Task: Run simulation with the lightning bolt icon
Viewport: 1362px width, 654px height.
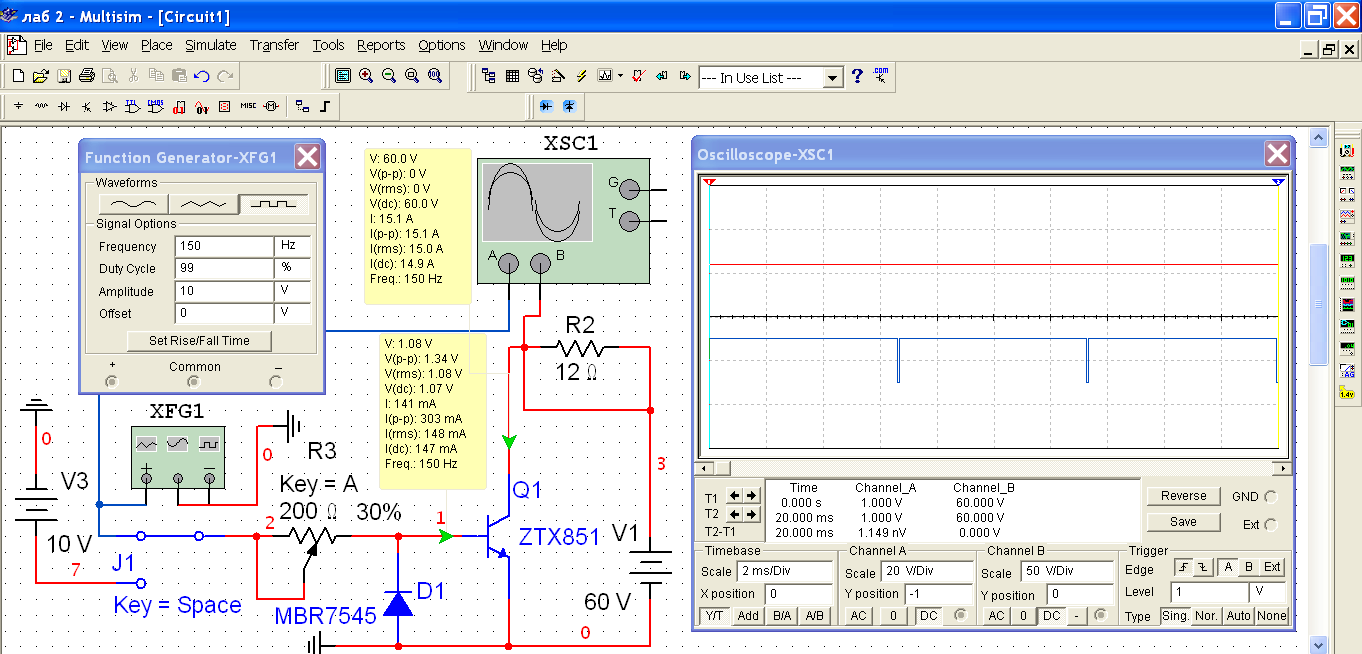Action: point(581,76)
